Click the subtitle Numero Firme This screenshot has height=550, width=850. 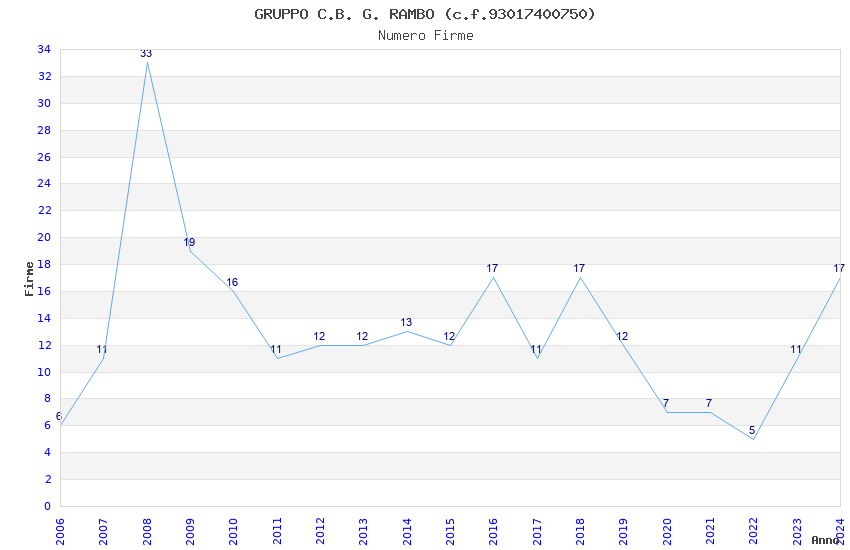click(426, 36)
